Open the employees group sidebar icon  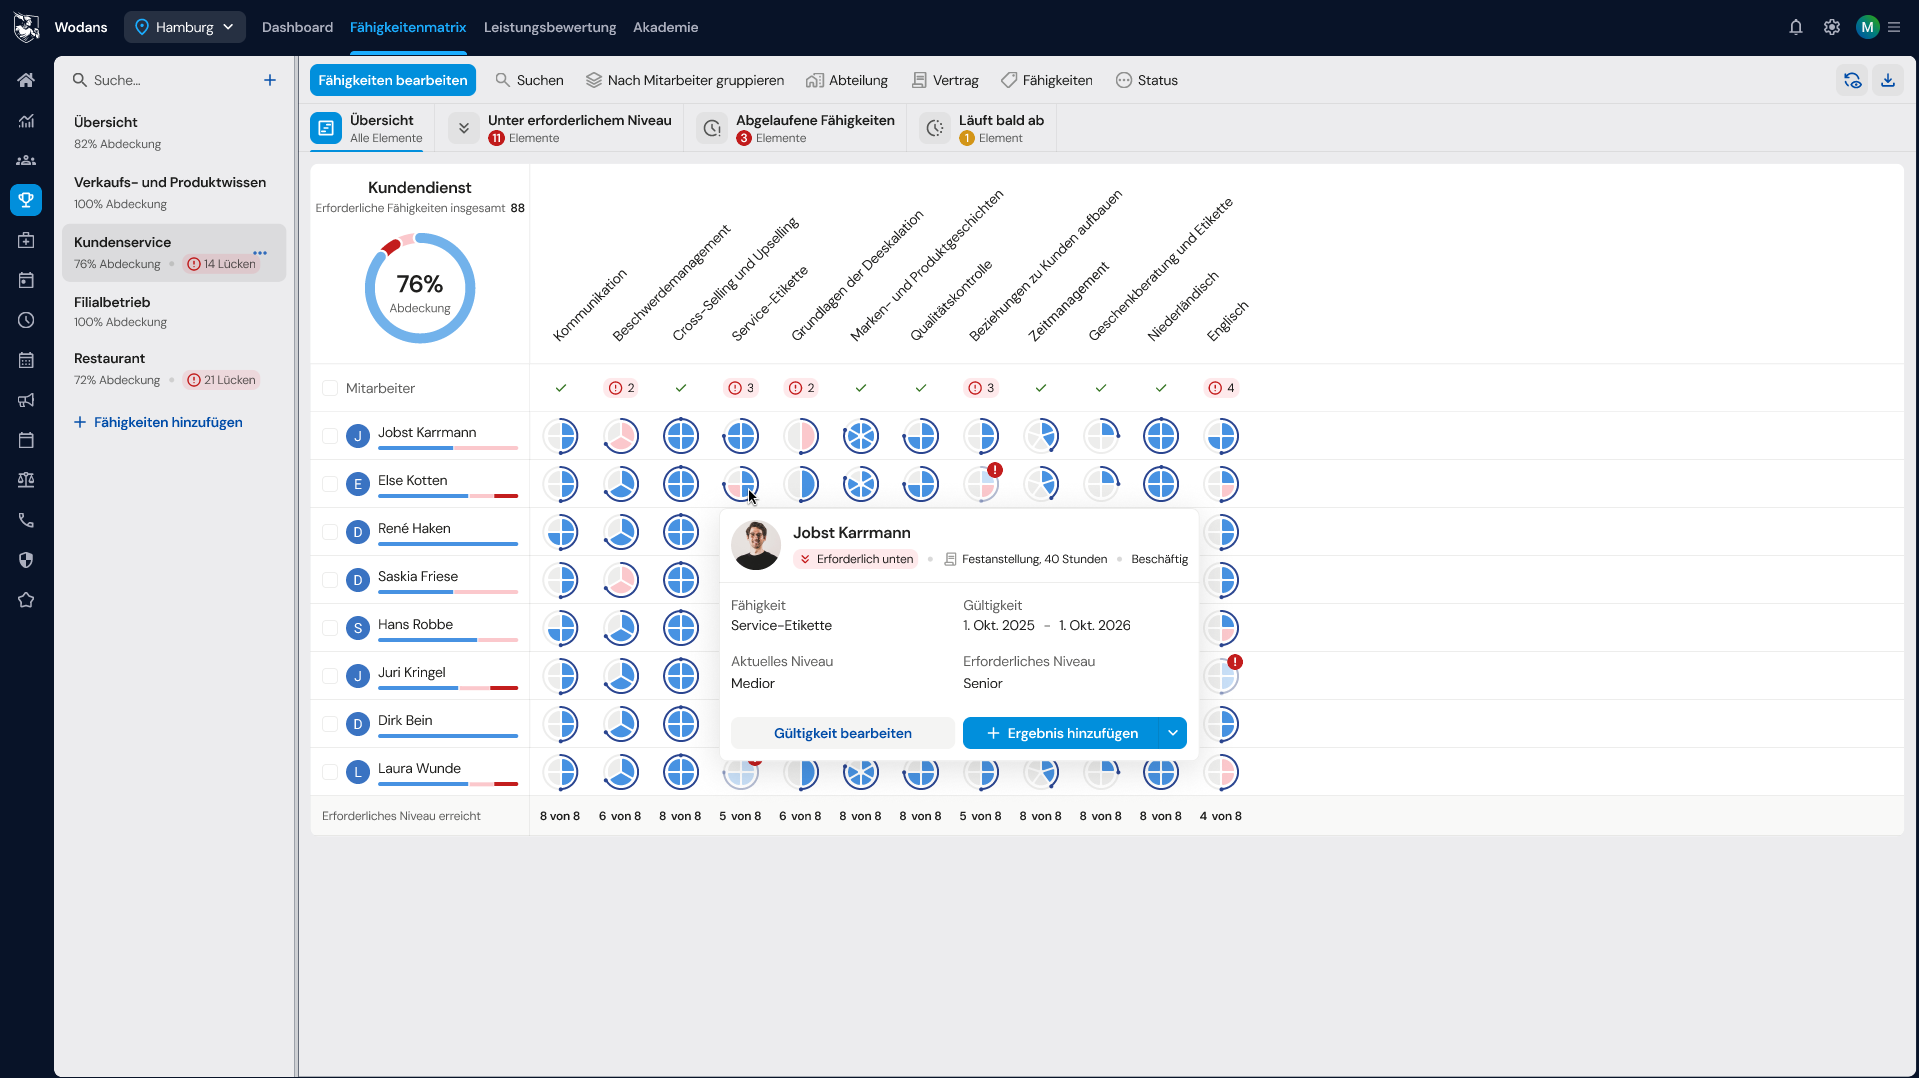[x=26, y=160]
